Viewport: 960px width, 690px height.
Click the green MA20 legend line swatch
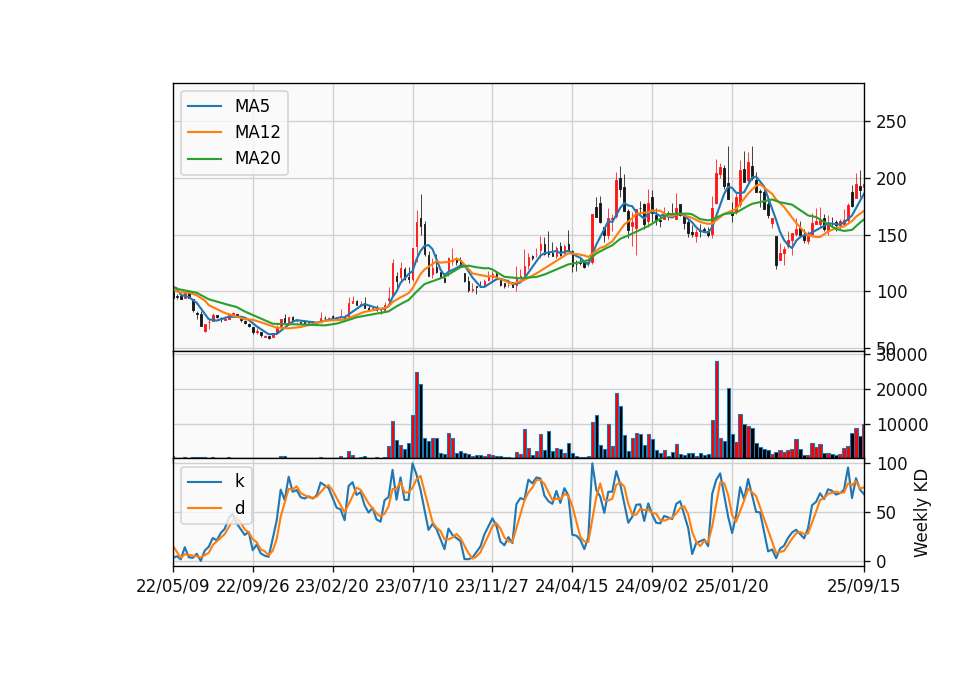point(204,159)
